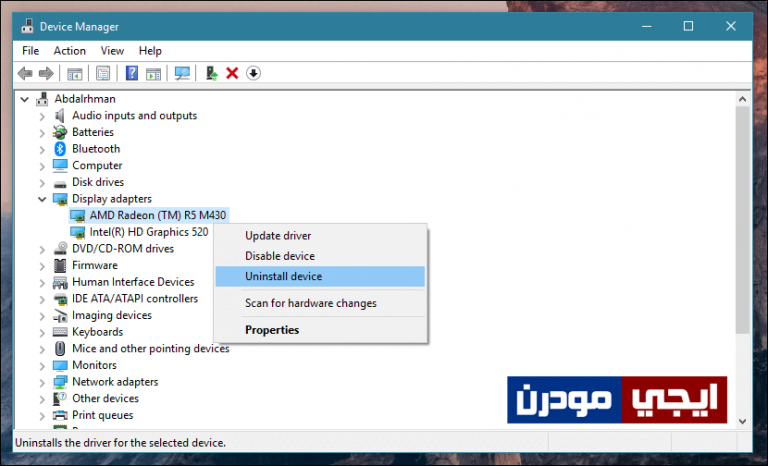Click the Network adapters icon
Image resolution: width=768 pixels, height=466 pixels.
(x=60, y=382)
